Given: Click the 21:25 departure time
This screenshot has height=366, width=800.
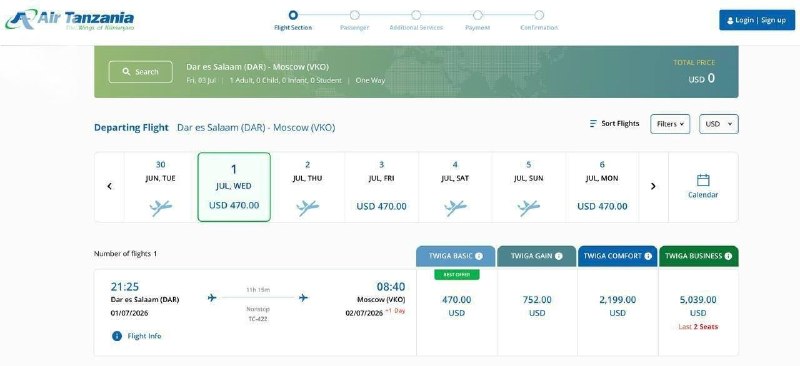Looking at the screenshot, I should point(124,287).
